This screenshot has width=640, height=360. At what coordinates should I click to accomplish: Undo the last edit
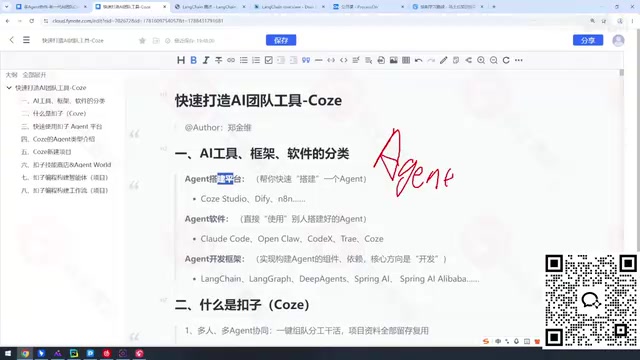418,60
